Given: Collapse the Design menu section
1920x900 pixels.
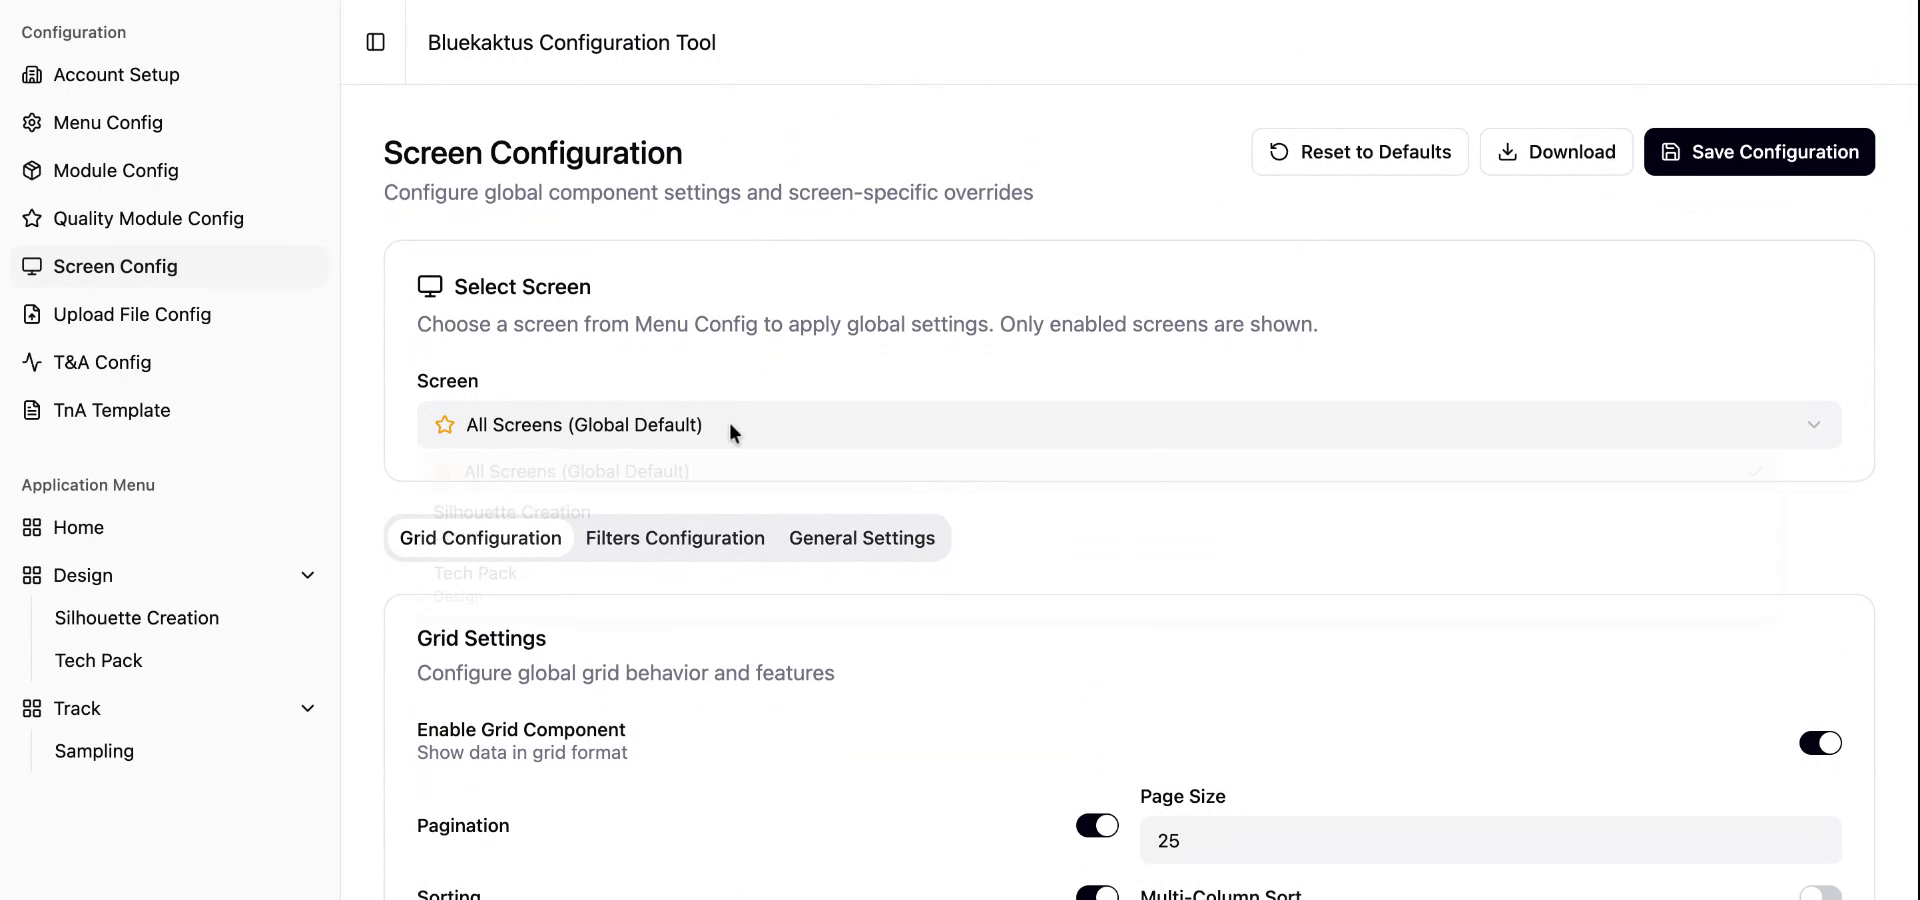Looking at the screenshot, I should (x=308, y=575).
